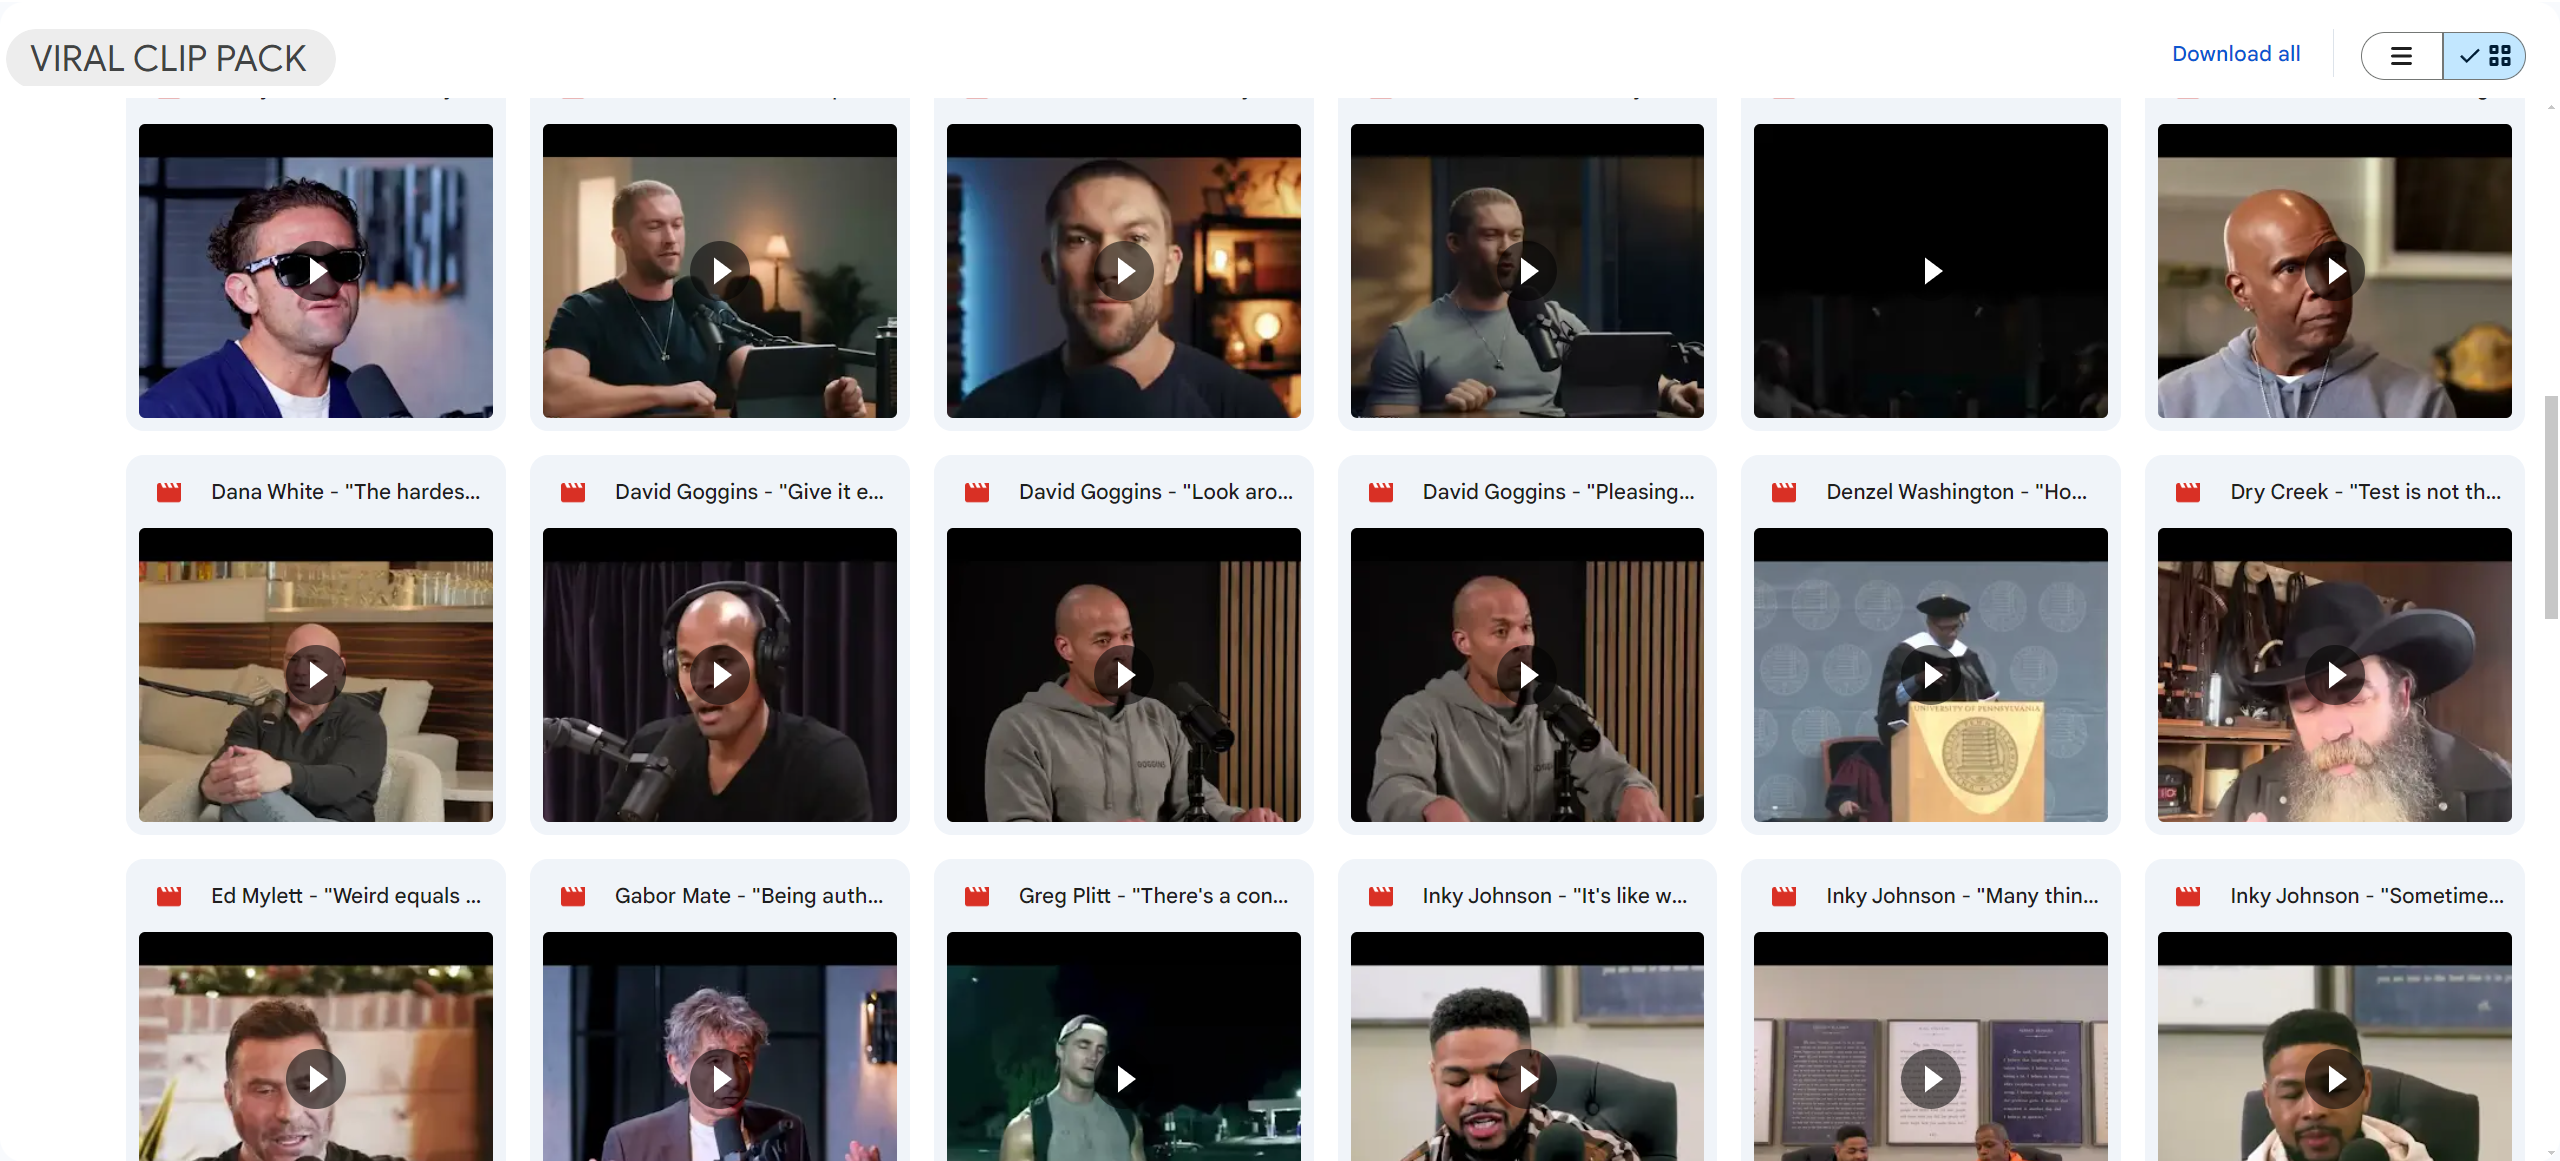Play David Goggins "Give it e..." video
Image resolution: width=2560 pixels, height=1161 pixels.
click(x=720, y=675)
